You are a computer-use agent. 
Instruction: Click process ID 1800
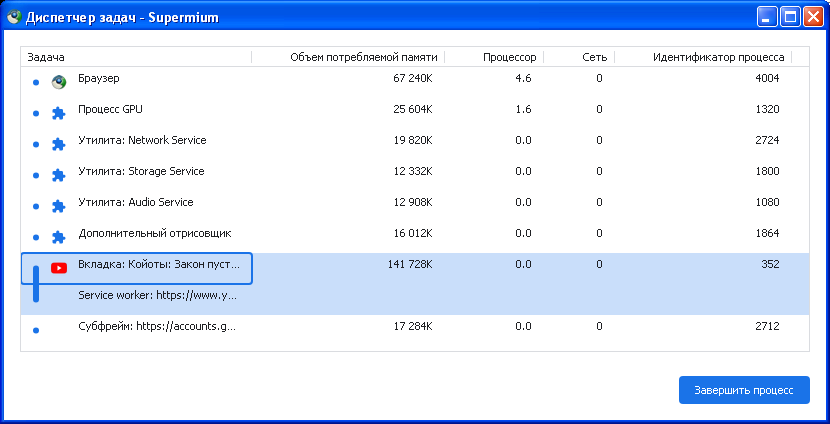(767, 172)
